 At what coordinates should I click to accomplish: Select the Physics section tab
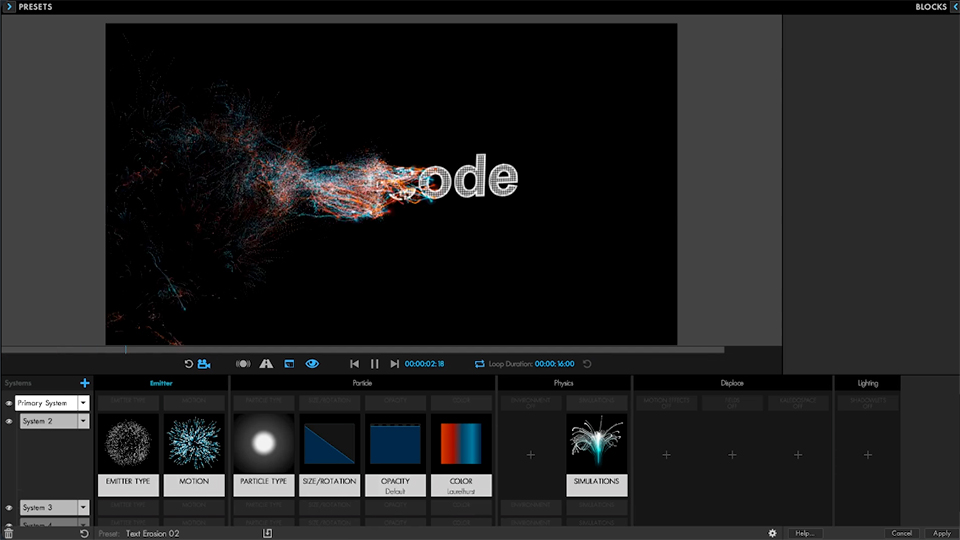[x=563, y=383]
